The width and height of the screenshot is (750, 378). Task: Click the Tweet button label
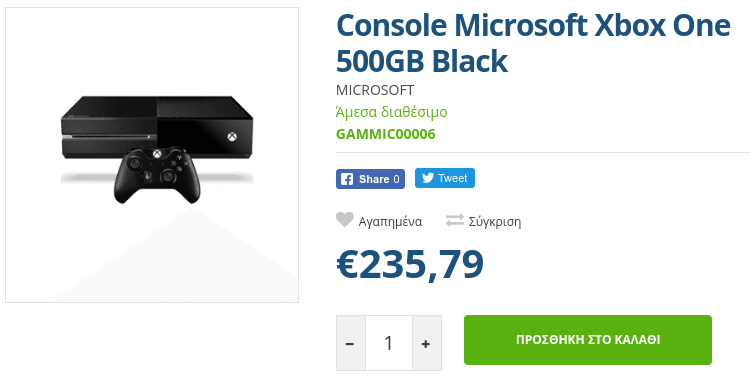click(x=452, y=178)
